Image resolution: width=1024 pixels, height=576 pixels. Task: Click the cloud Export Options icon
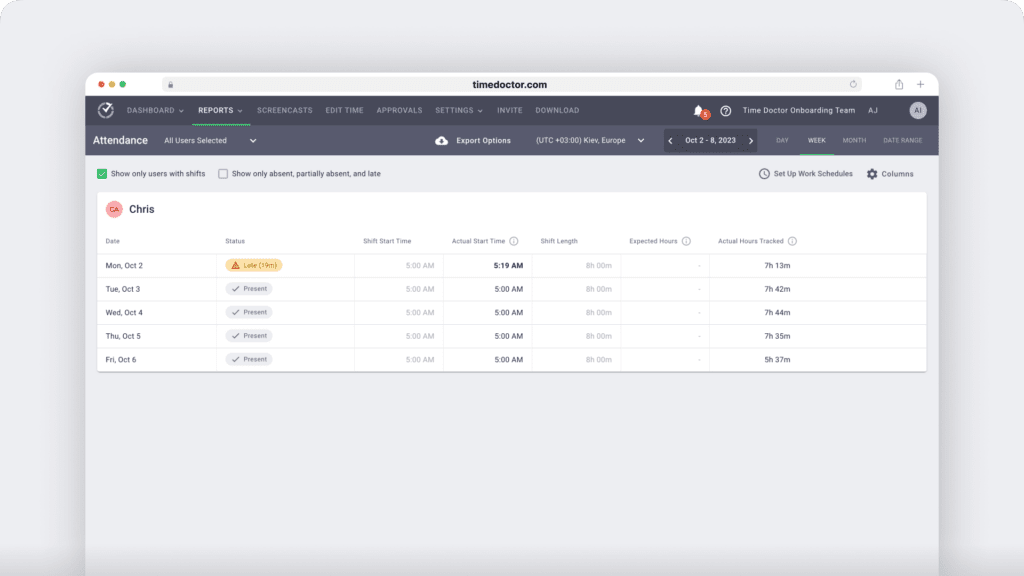tap(441, 141)
